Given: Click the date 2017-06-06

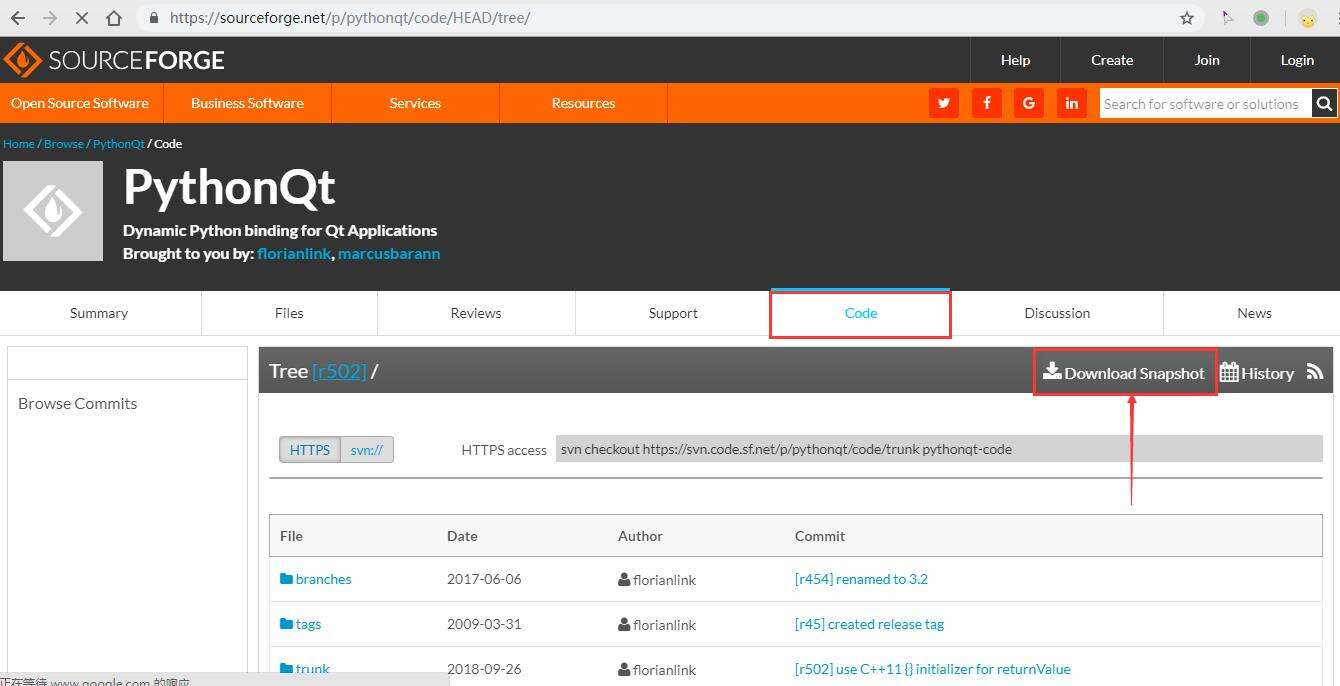Looking at the screenshot, I should [x=484, y=579].
